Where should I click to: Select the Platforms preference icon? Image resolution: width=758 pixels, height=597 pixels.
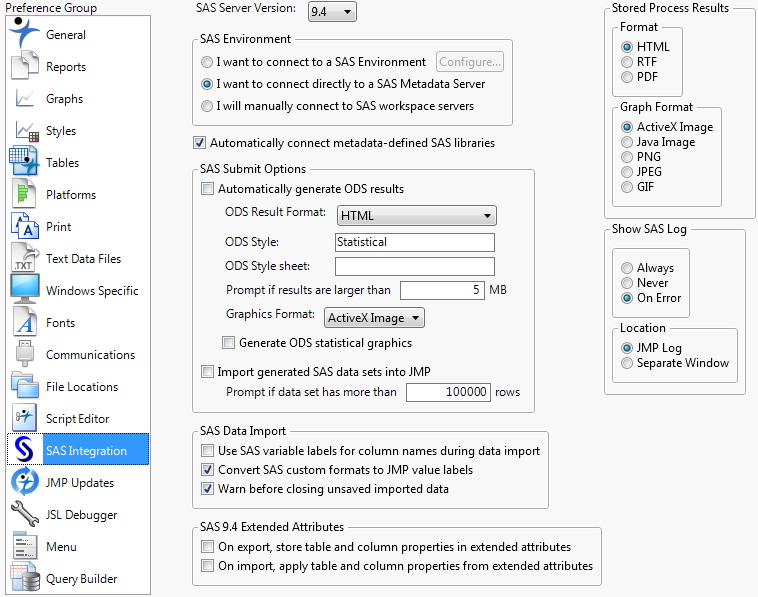[23, 193]
